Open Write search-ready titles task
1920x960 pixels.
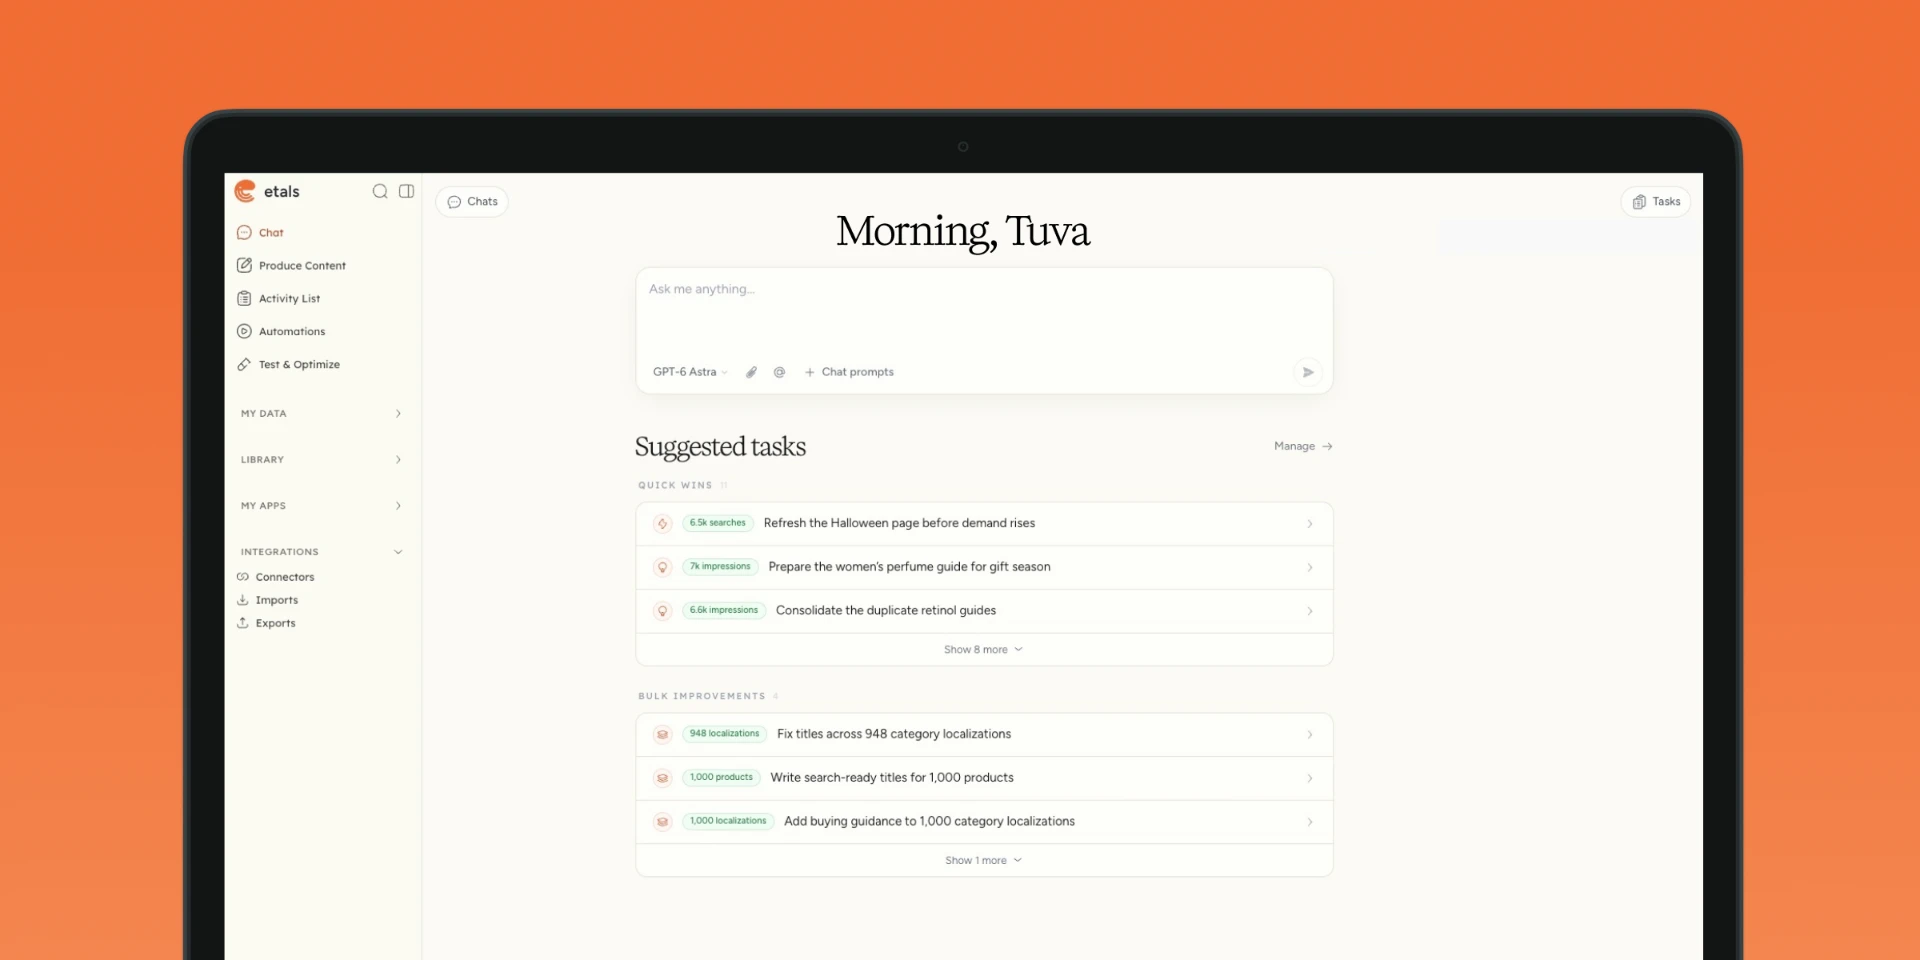point(984,778)
